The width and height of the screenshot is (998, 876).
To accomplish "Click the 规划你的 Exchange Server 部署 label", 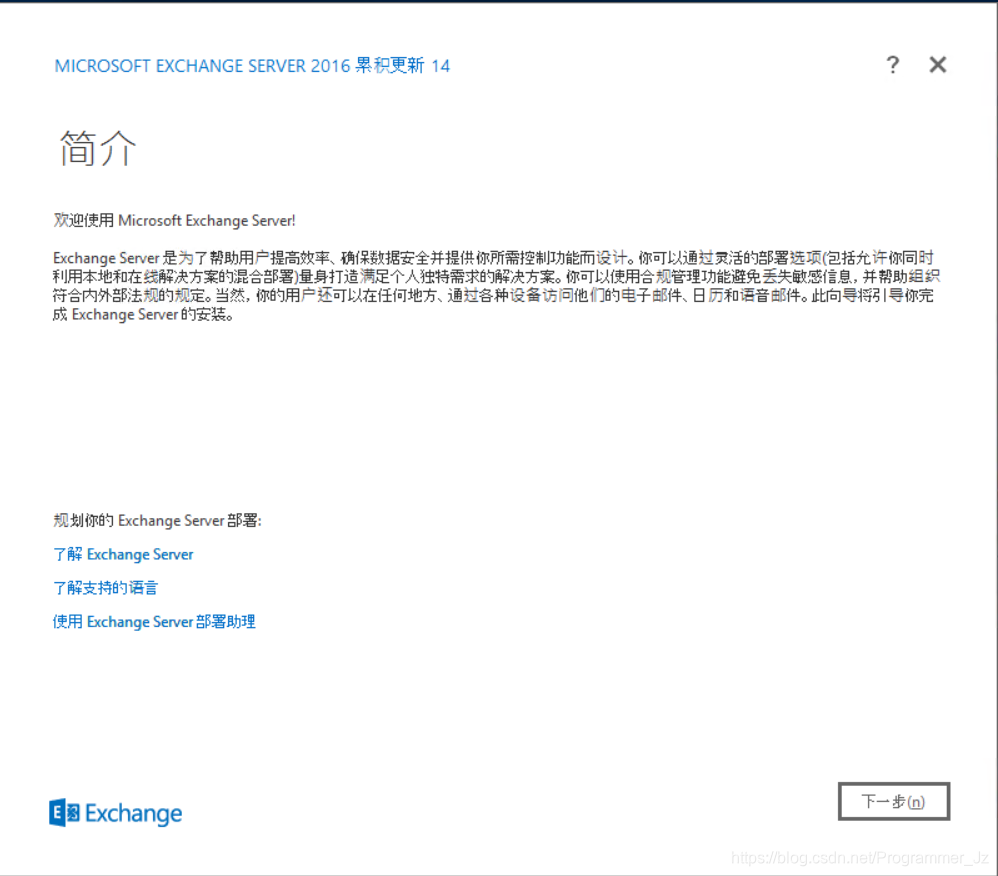I will (x=157, y=520).
